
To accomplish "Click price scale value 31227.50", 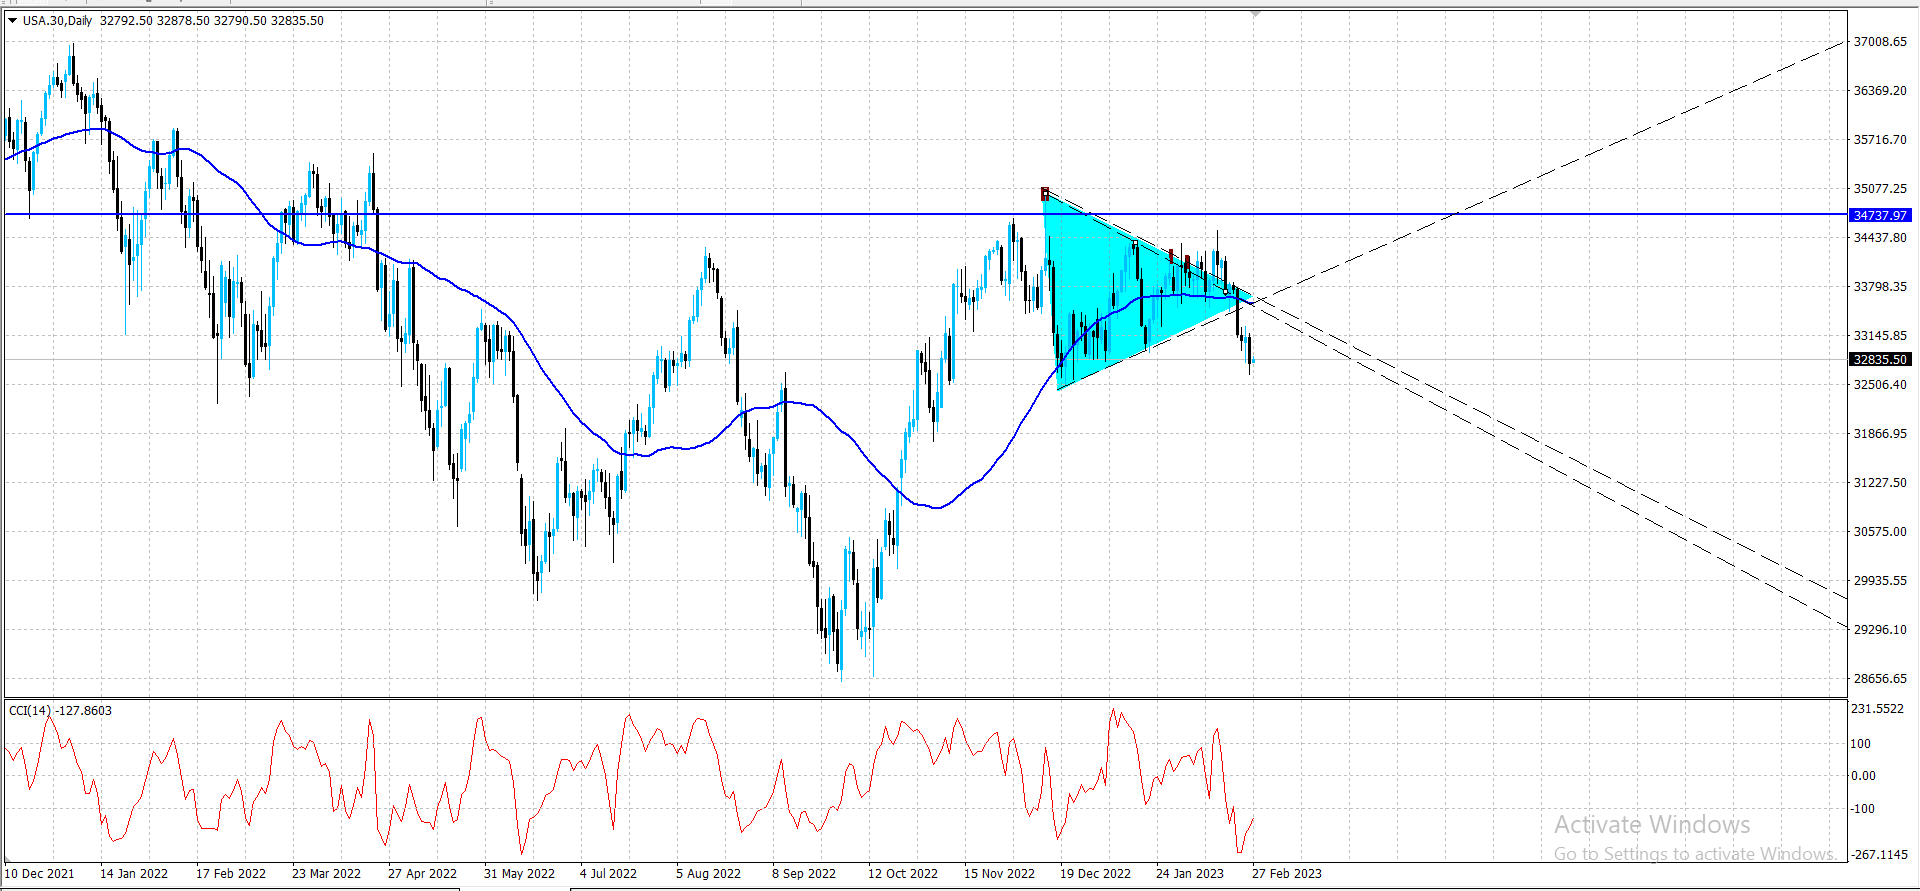I will (x=1880, y=483).
